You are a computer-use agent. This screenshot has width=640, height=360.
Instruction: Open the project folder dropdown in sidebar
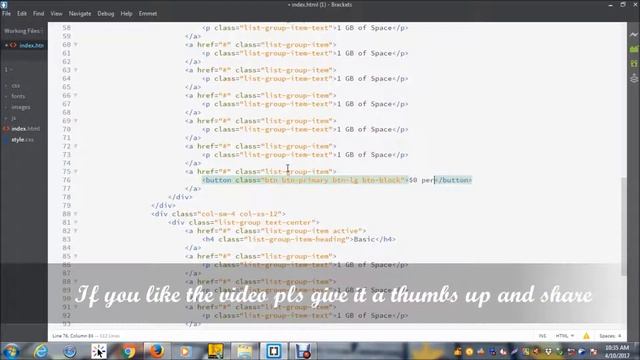pos(8,69)
